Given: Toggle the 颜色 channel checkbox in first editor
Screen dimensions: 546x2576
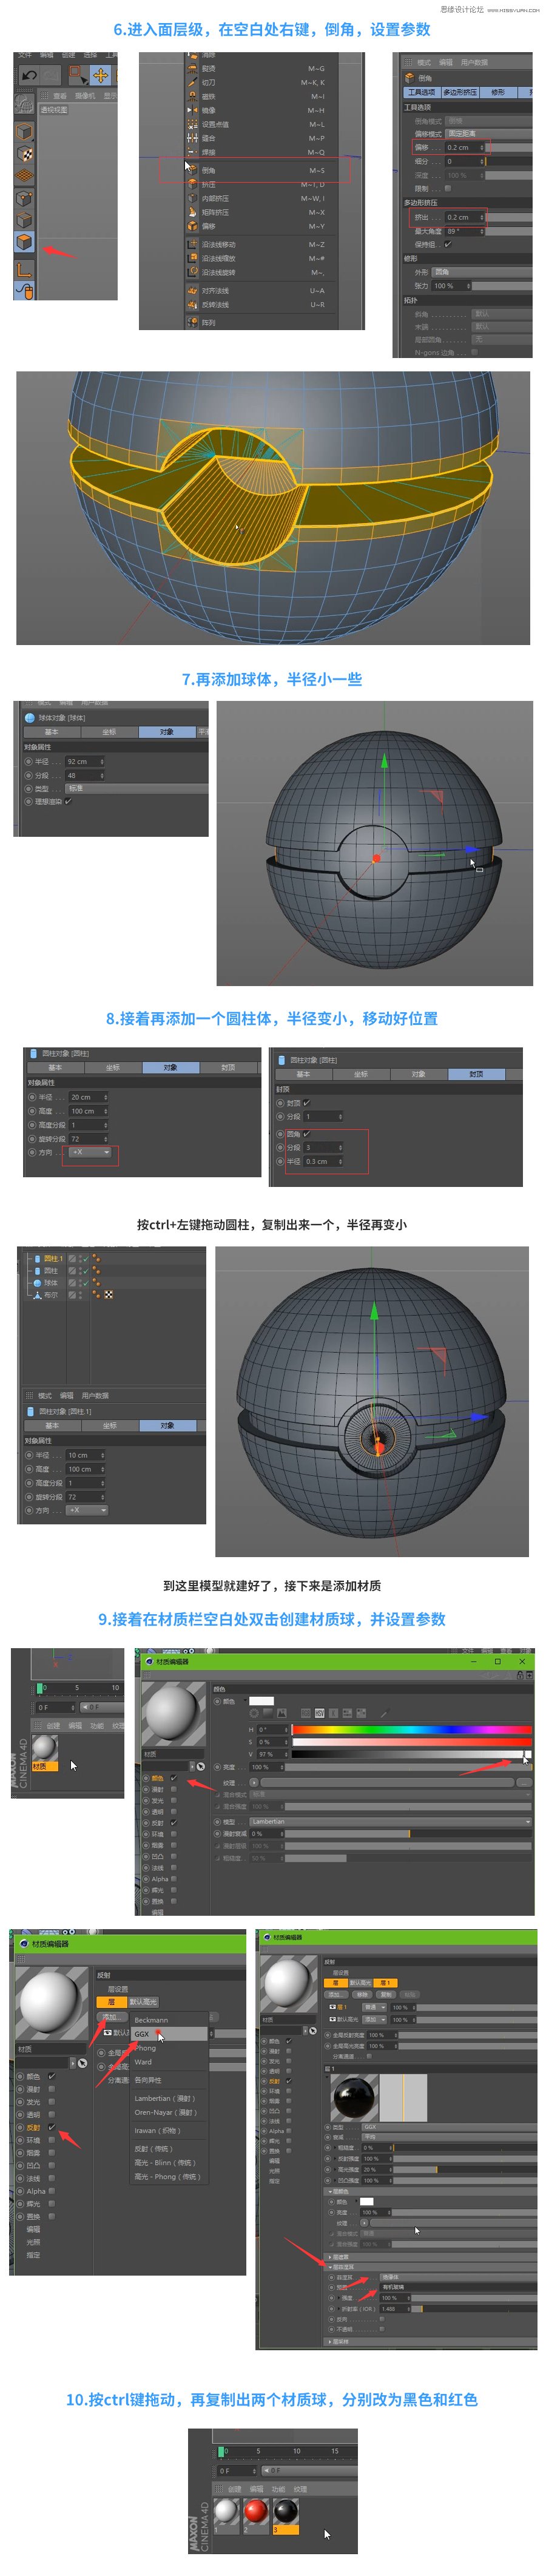Looking at the screenshot, I should (173, 1778).
